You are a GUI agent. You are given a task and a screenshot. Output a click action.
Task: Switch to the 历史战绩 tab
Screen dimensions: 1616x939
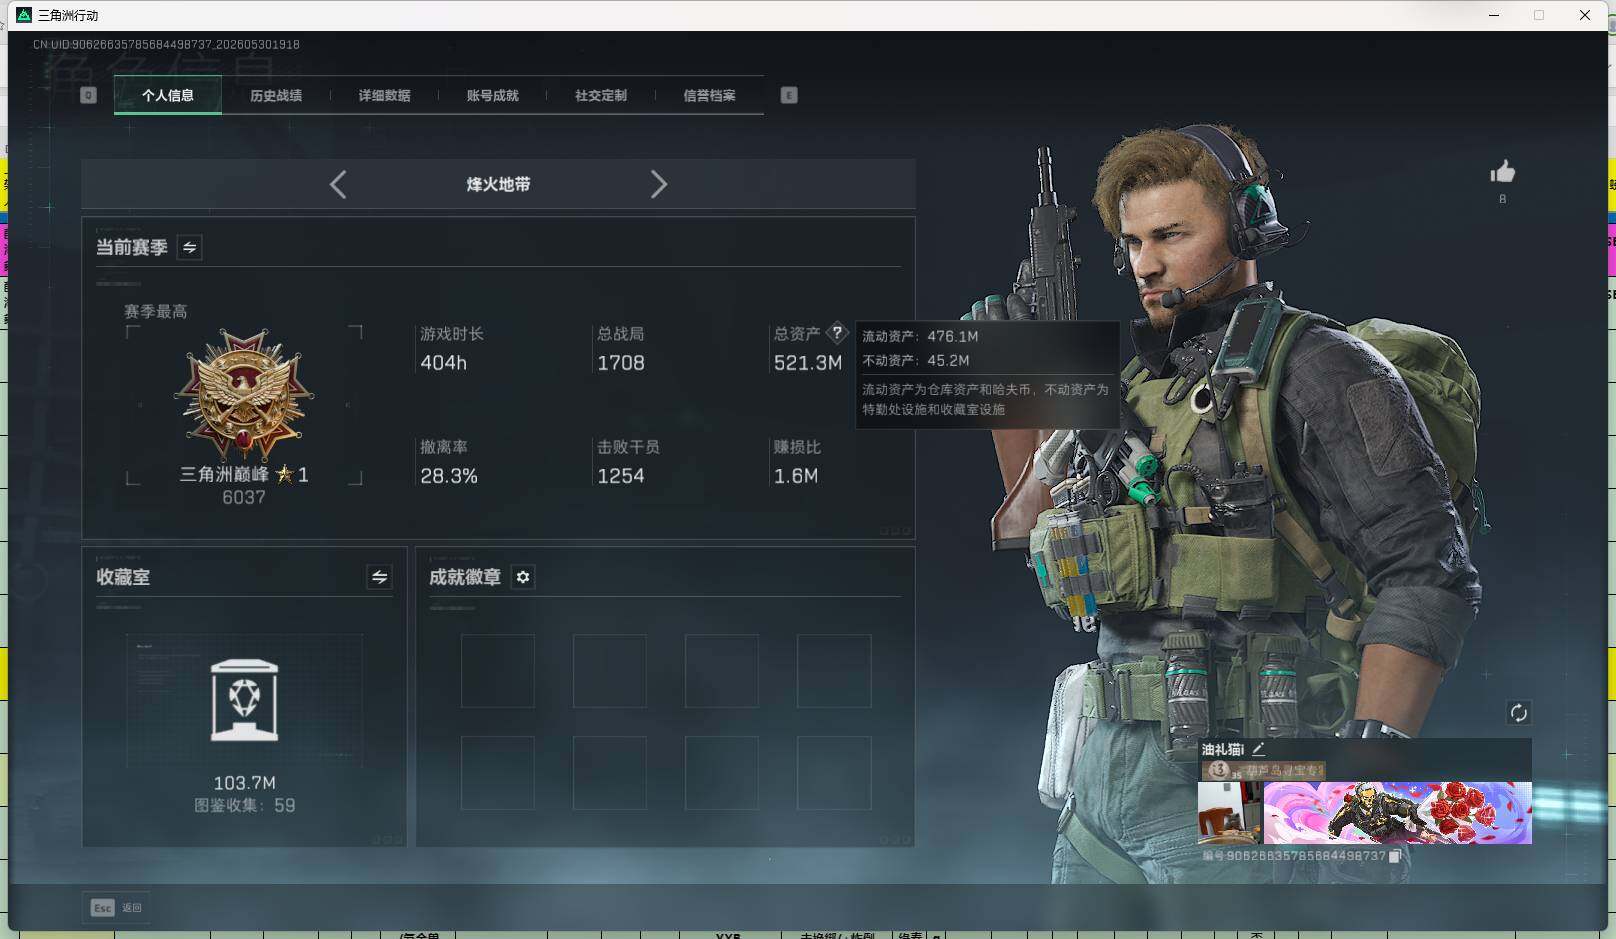tap(276, 95)
